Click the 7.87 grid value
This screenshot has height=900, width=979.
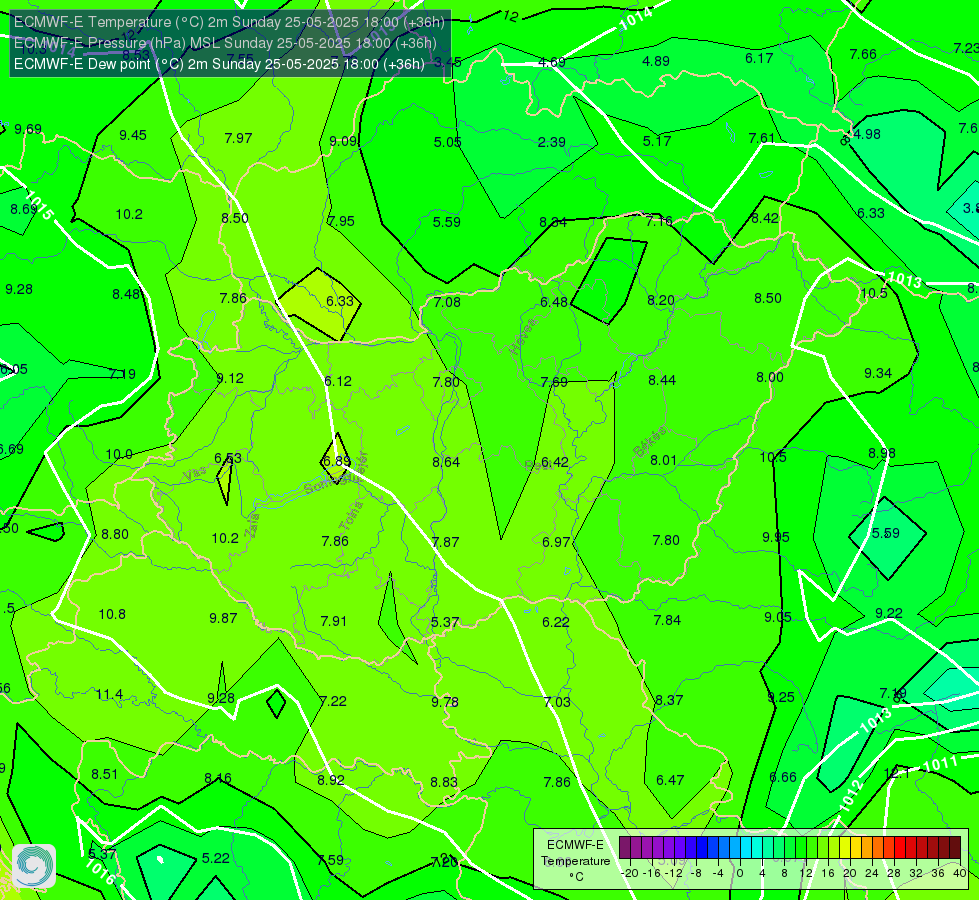click(445, 542)
